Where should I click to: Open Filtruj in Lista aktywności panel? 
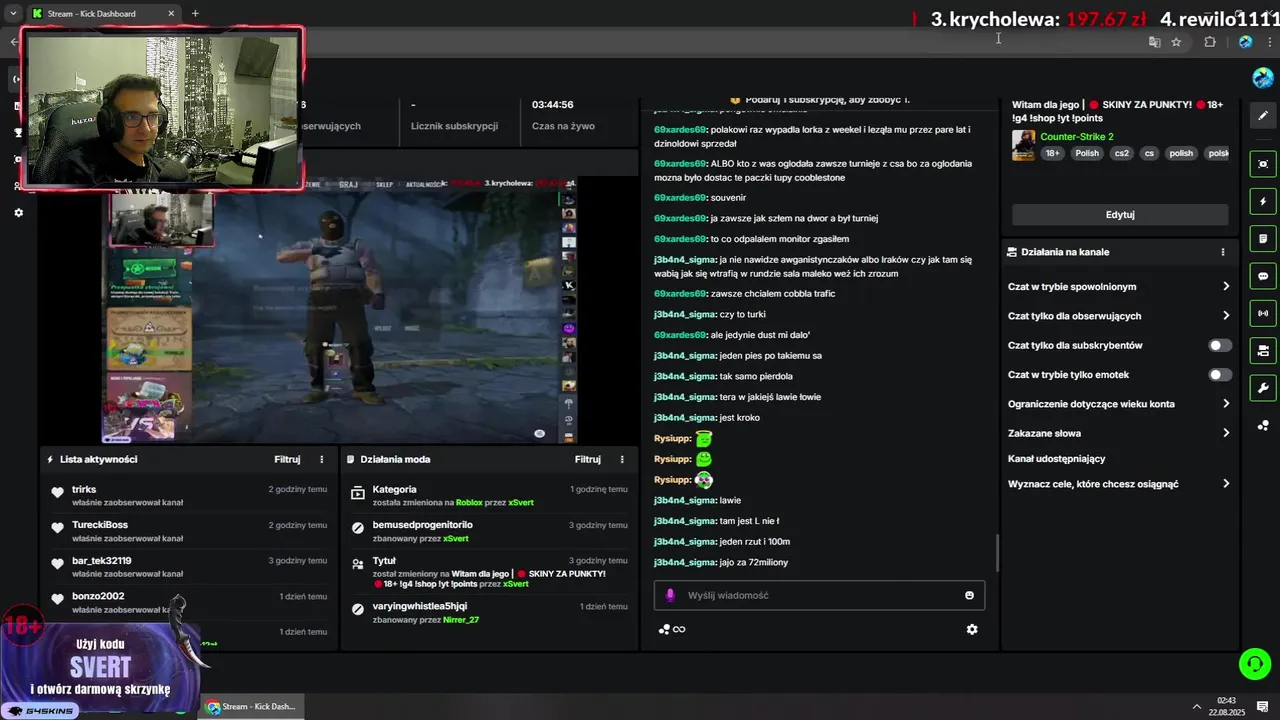[x=287, y=459]
